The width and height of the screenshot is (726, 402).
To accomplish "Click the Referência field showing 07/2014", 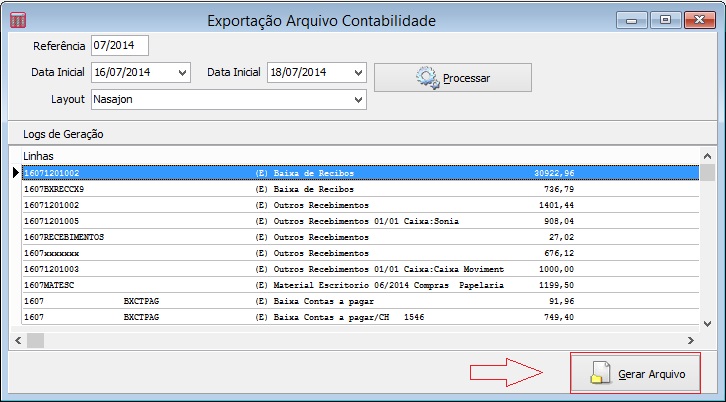I will 120,45.
